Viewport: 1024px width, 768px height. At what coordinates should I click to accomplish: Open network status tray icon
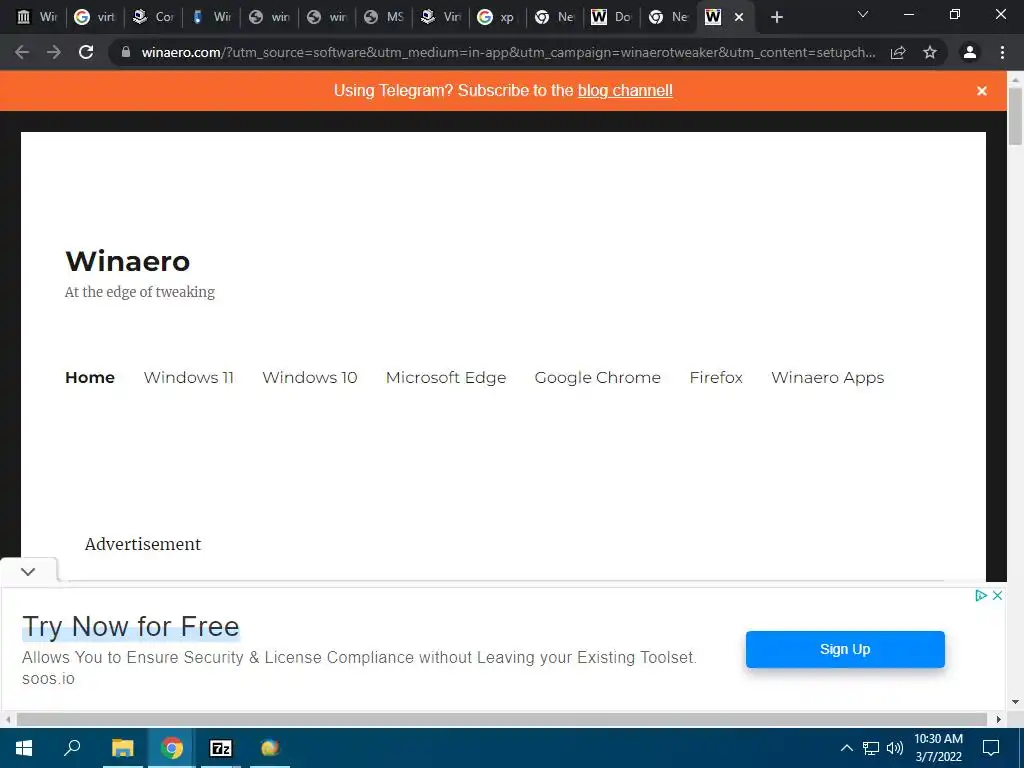tap(871, 748)
